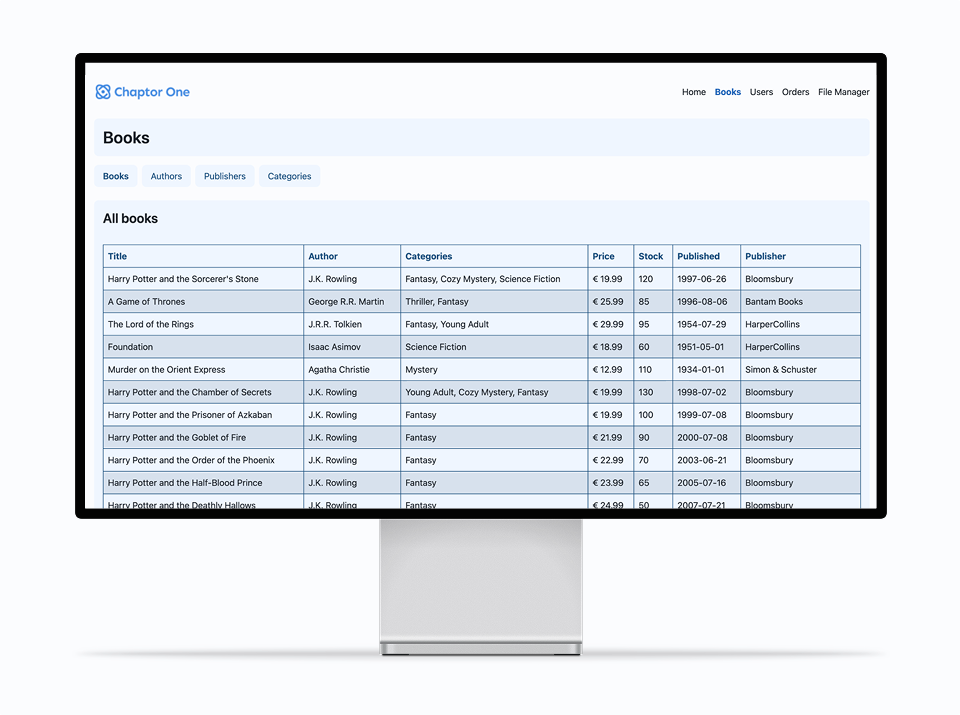Image resolution: width=960 pixels, height=715 pixels.
Task: Click the Title column header
Action: (x=118, y=256)
